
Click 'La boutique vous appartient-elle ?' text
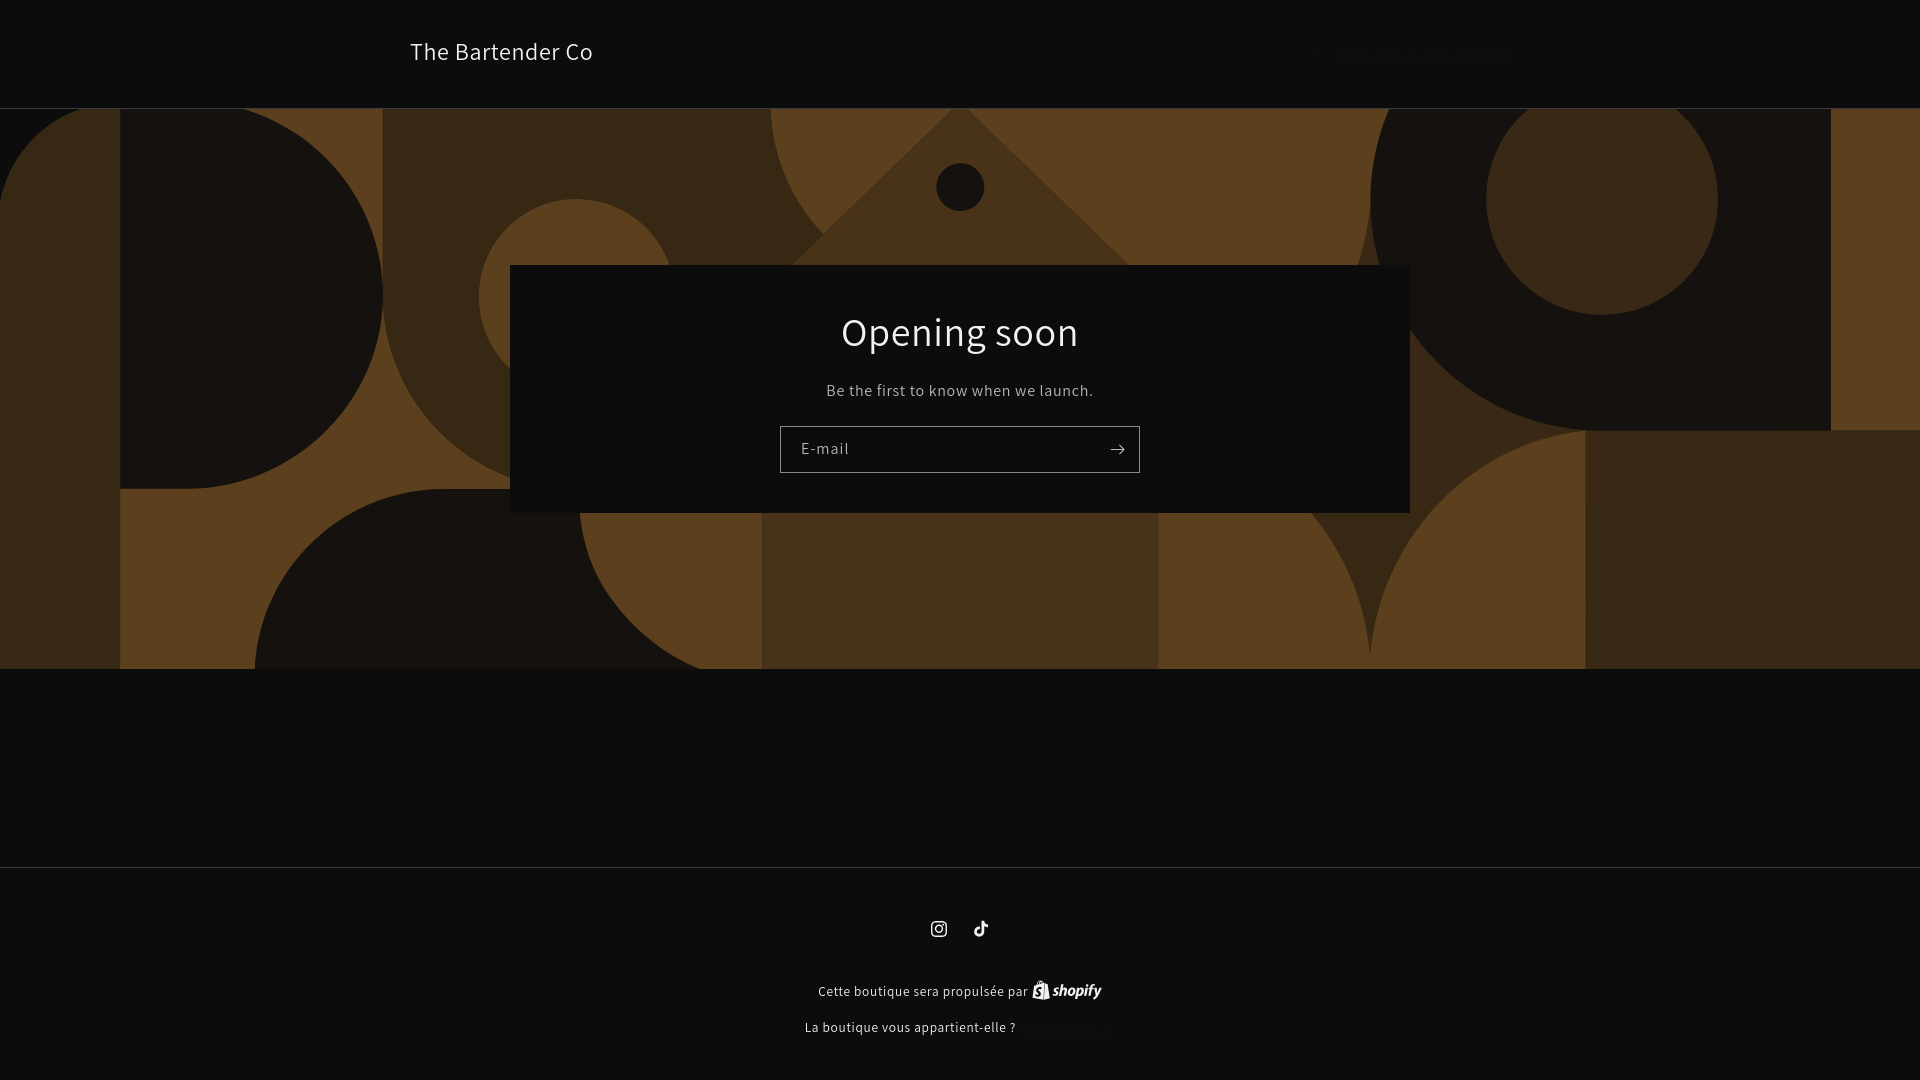point(910,1028)
